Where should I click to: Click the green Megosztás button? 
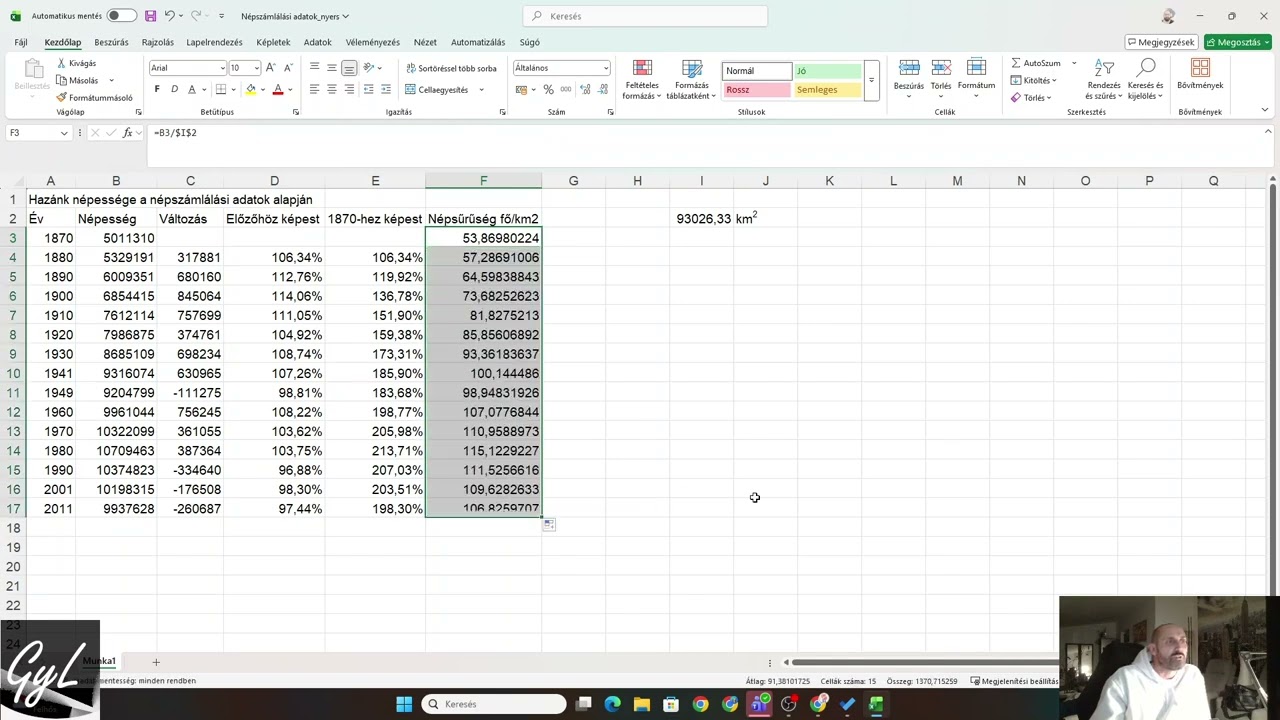[1238, 42]
